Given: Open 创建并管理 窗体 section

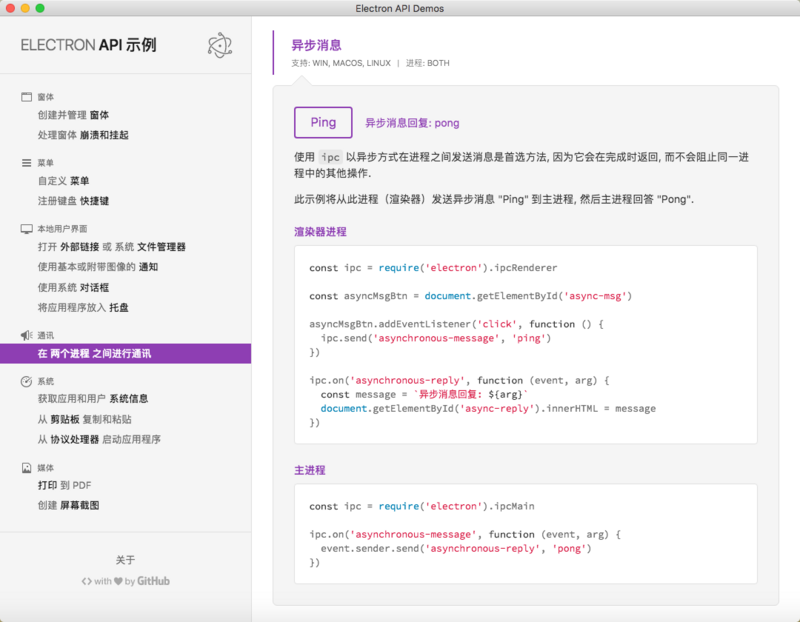Looking at the screenshot, I should pyautogui.click(x=73, y=115).
